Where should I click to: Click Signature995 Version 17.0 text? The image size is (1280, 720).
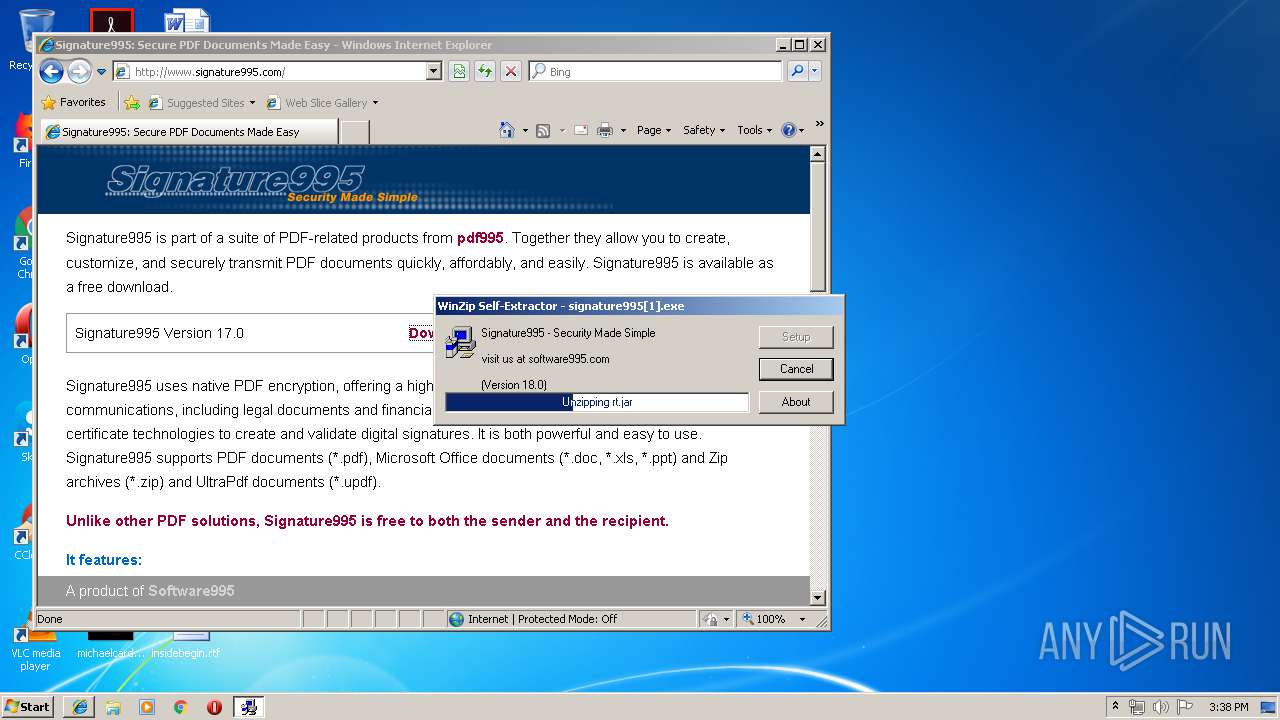(159, 333)
